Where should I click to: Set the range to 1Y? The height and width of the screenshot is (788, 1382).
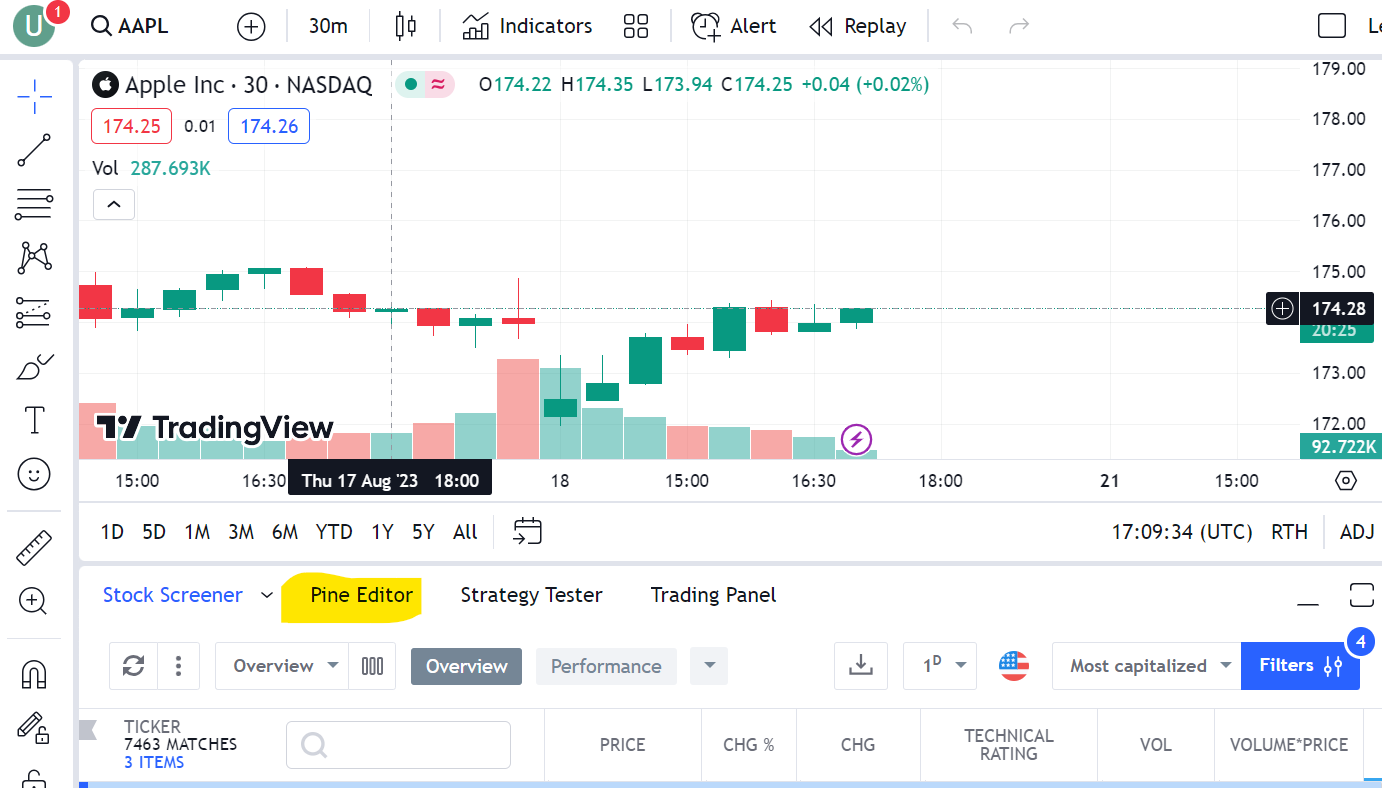(382, 532)
